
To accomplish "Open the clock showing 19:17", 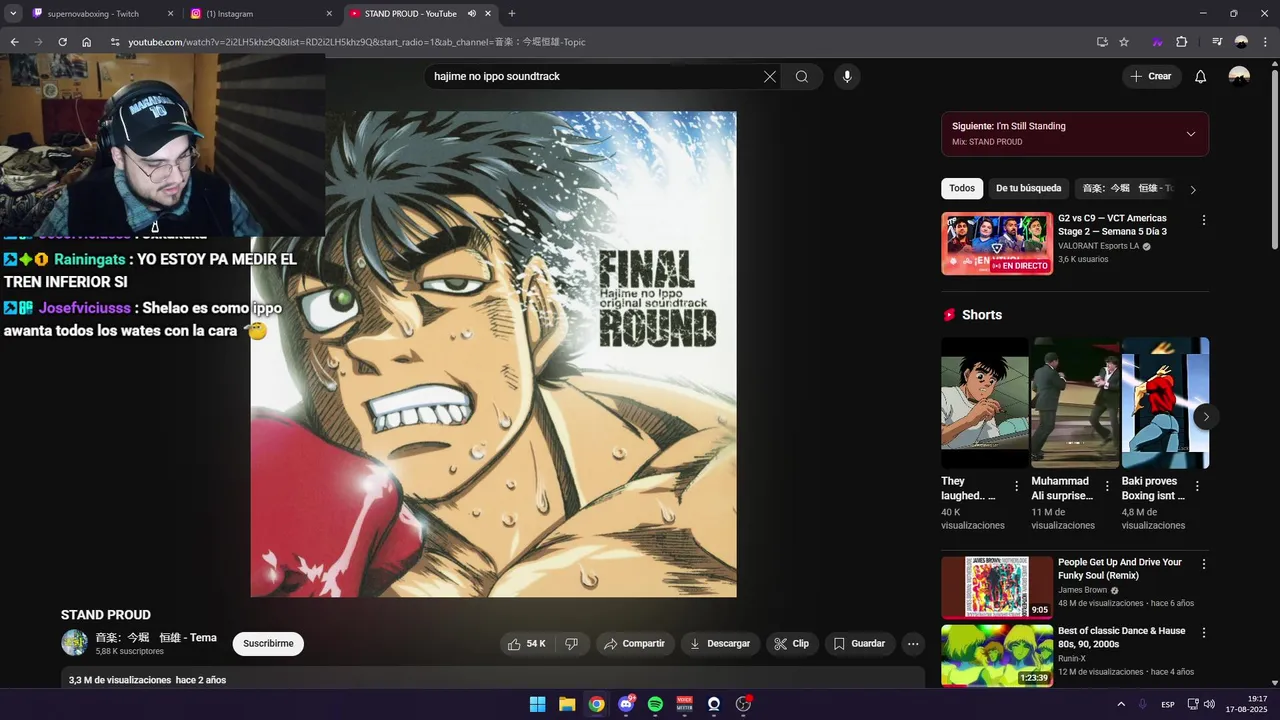I will click(1247, 704).
